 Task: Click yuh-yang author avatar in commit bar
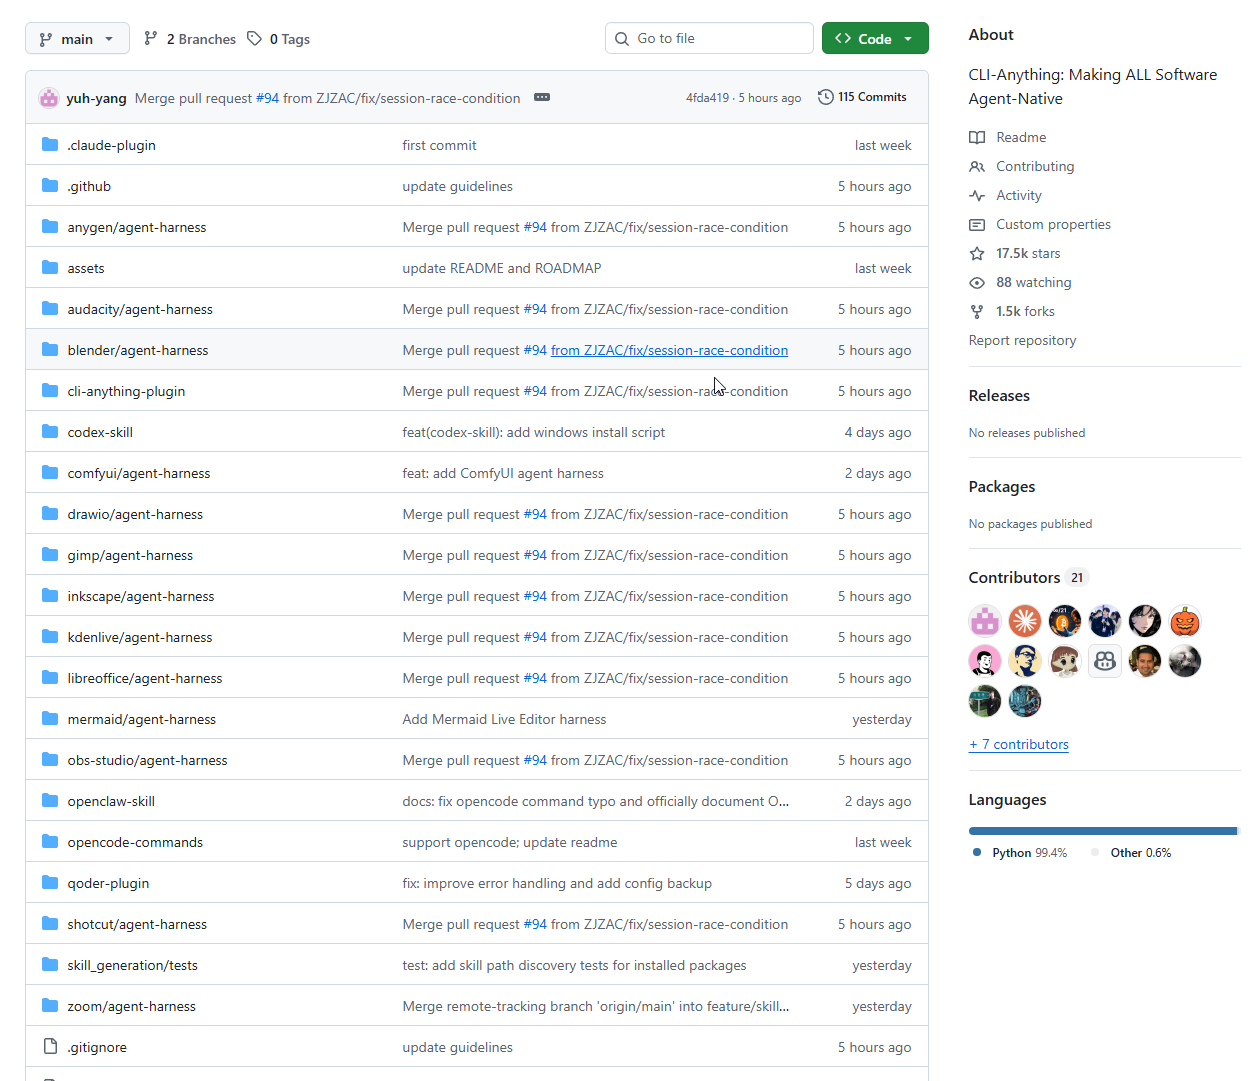tap(49, 98)
